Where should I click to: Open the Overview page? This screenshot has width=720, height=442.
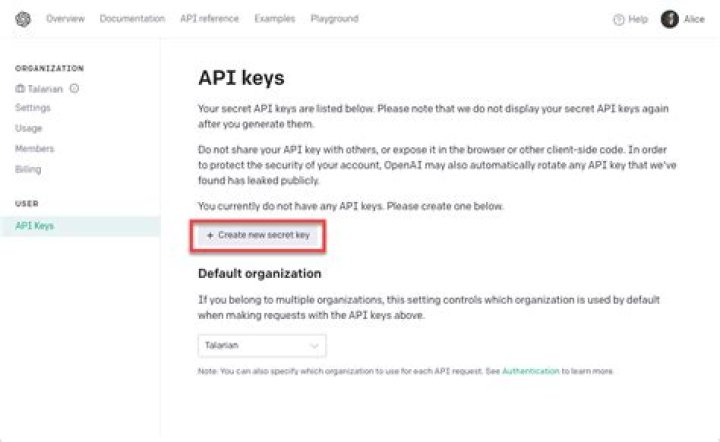pyautogui.click(x=65, y=19)
